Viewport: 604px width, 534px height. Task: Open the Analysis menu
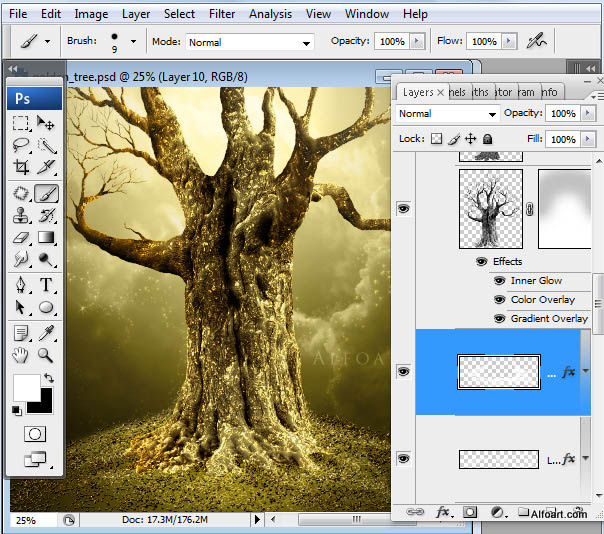[269, 14]
